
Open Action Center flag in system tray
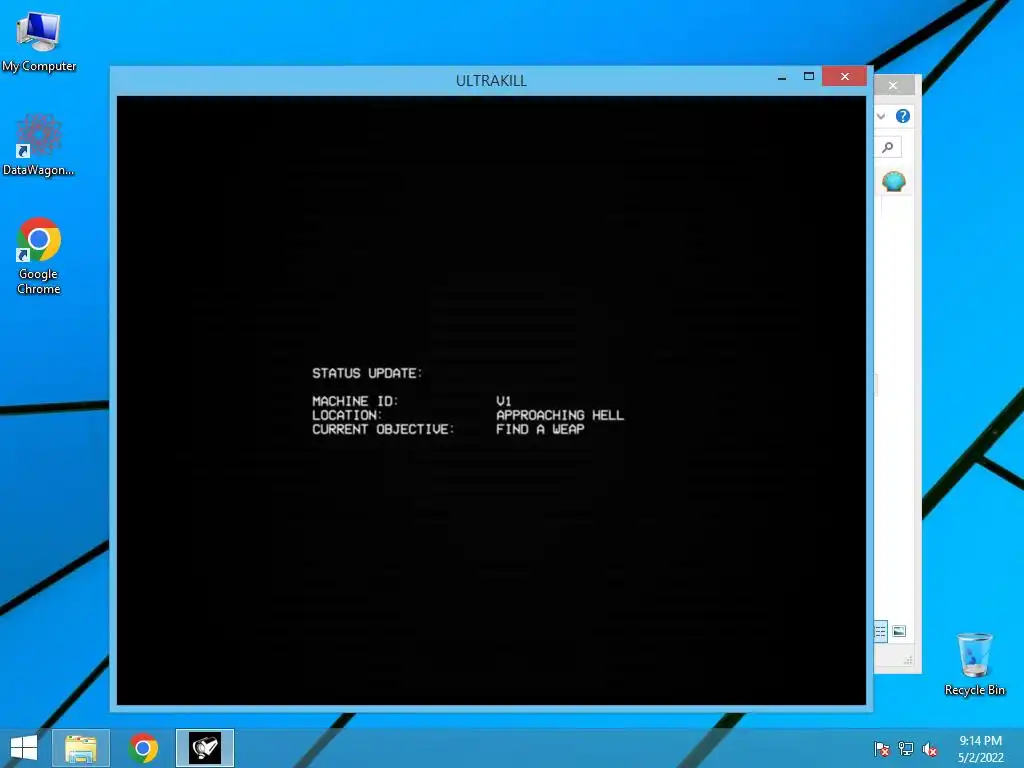(x=882, y=749)
